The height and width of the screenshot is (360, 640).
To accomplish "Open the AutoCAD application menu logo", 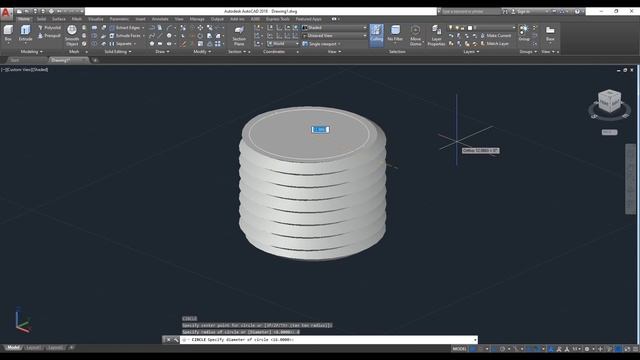I will tap(6, 13).
